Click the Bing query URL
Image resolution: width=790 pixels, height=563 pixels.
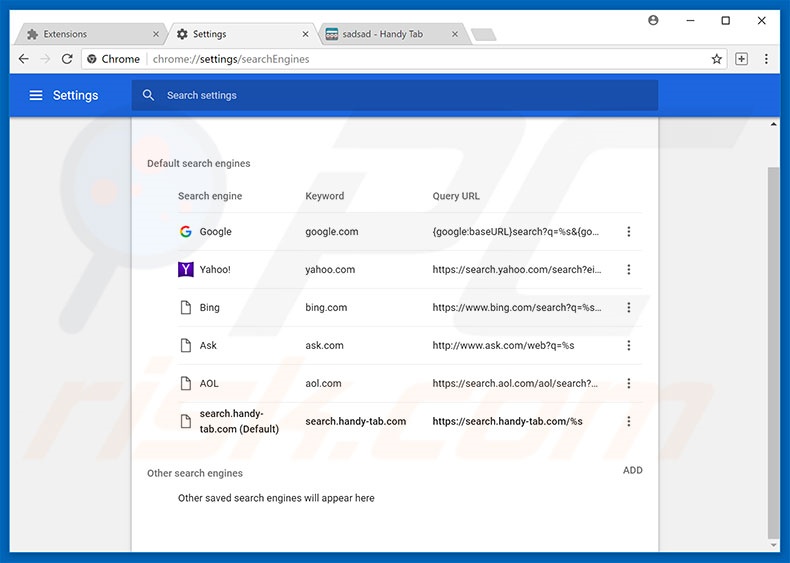point(517,307)
